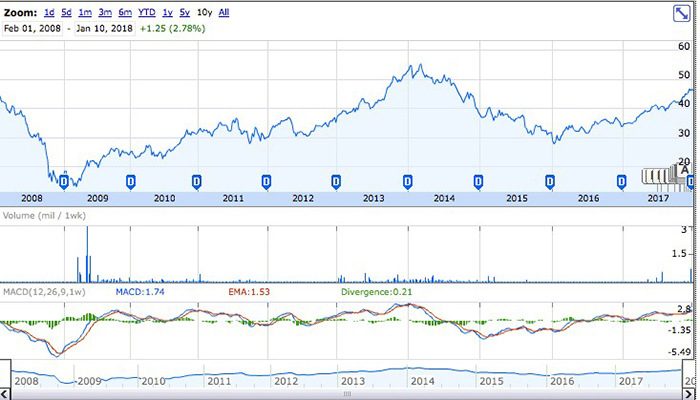The height and width of the screenshot is (400, 700).
Task: Select dividend marker between 2013 and 2014
Action: pos(408,181)
